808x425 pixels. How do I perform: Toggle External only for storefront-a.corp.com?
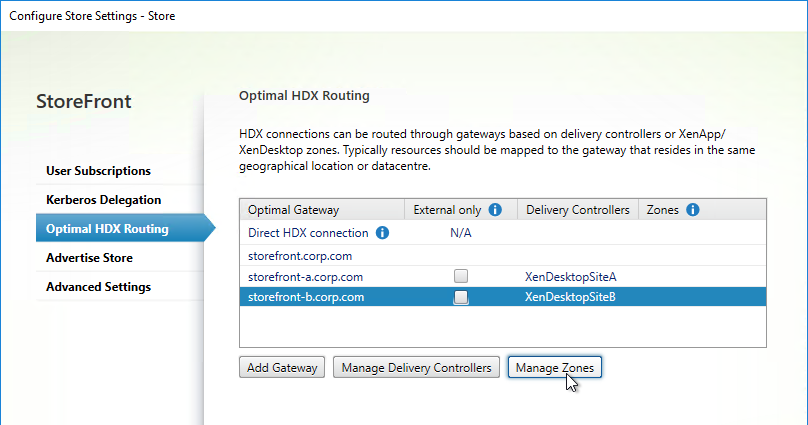point(461,276)
